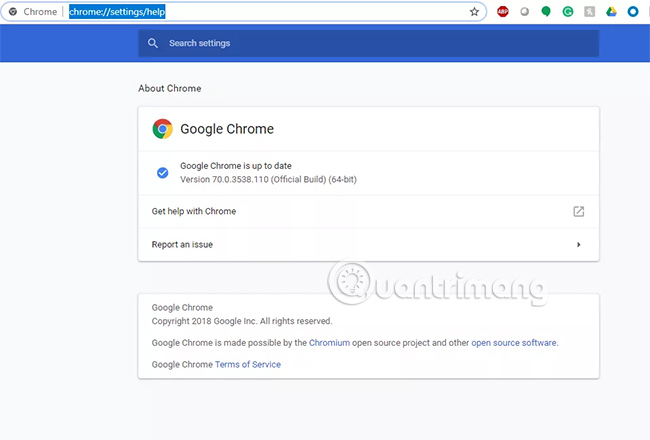650x440 pixels.
Task: Follow the Chromium link
Action: [329, 343]
